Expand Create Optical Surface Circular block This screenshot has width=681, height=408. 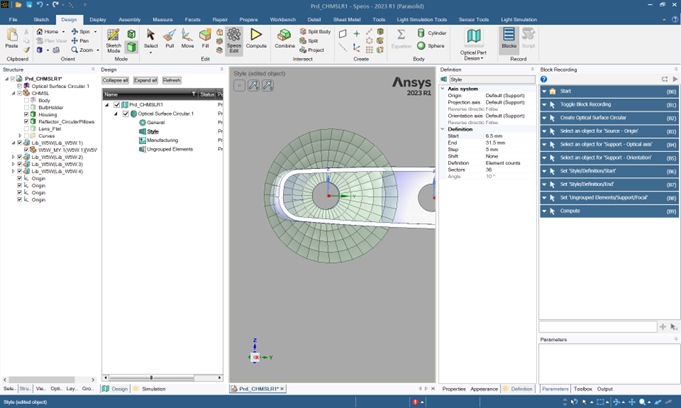point(544,118)
